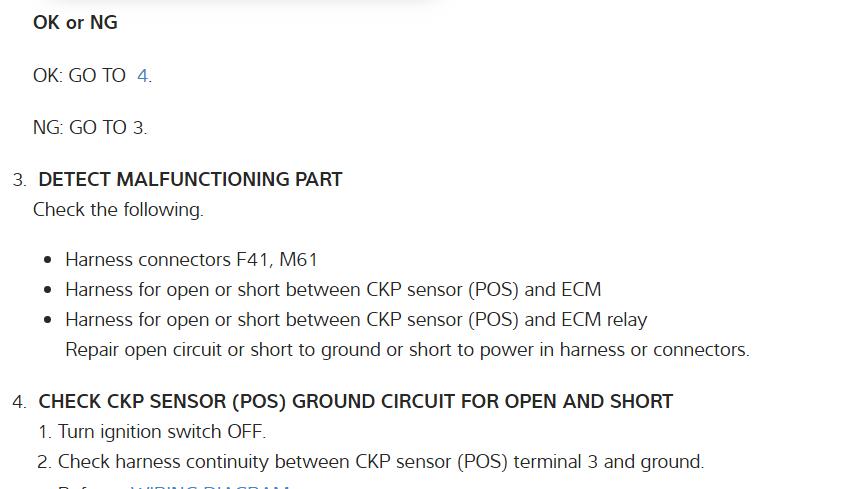Select the "NG: GO TO 3." line
The image size is (857, 489).
[x=90, y=128]
